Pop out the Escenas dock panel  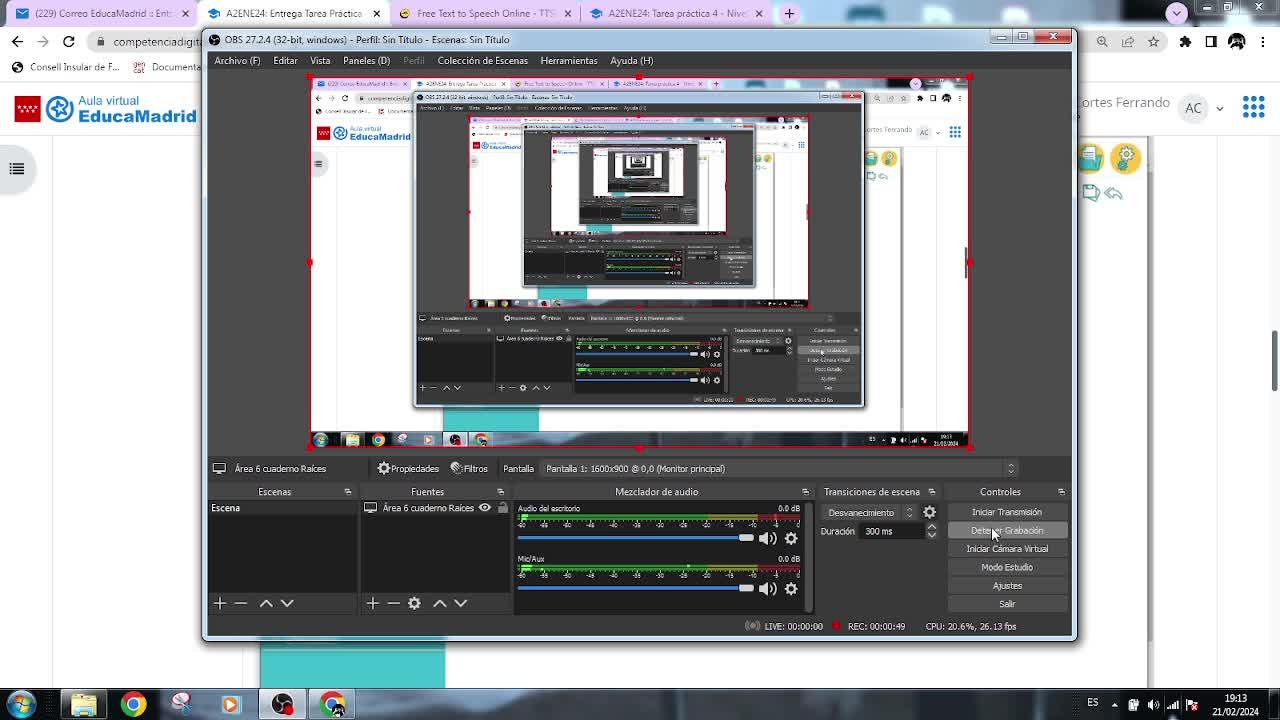click(348, 492)
